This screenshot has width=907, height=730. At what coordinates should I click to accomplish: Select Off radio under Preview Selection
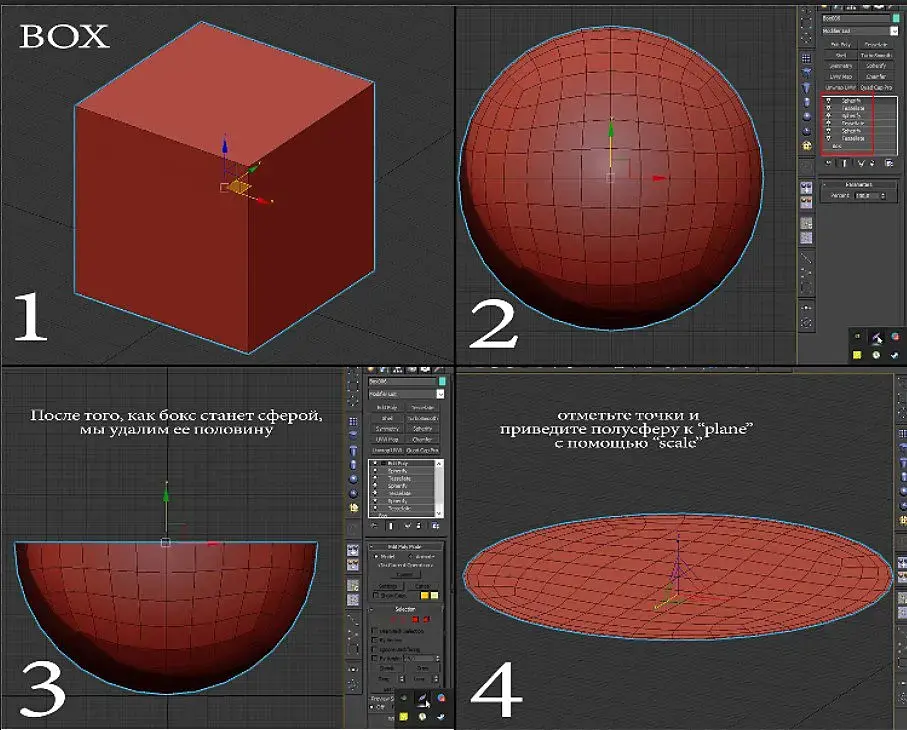click(372, 707)
